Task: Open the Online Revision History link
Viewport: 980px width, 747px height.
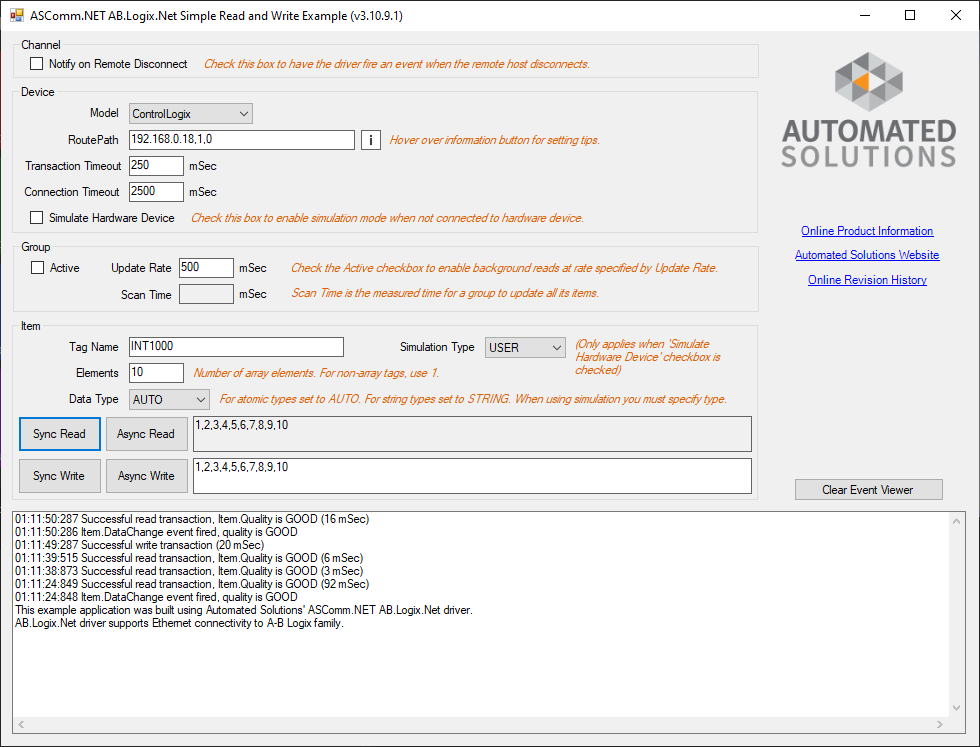Action: [866, 279]
